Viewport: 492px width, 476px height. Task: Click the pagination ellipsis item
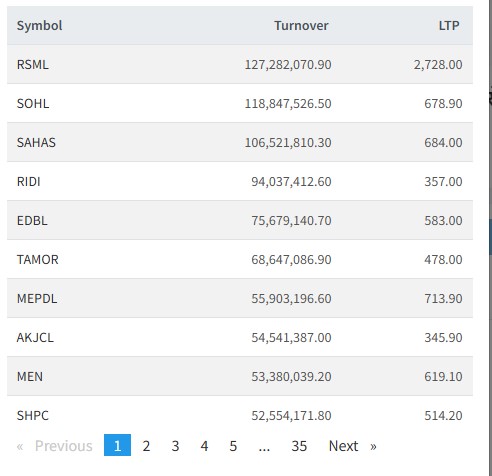point(264,447)
